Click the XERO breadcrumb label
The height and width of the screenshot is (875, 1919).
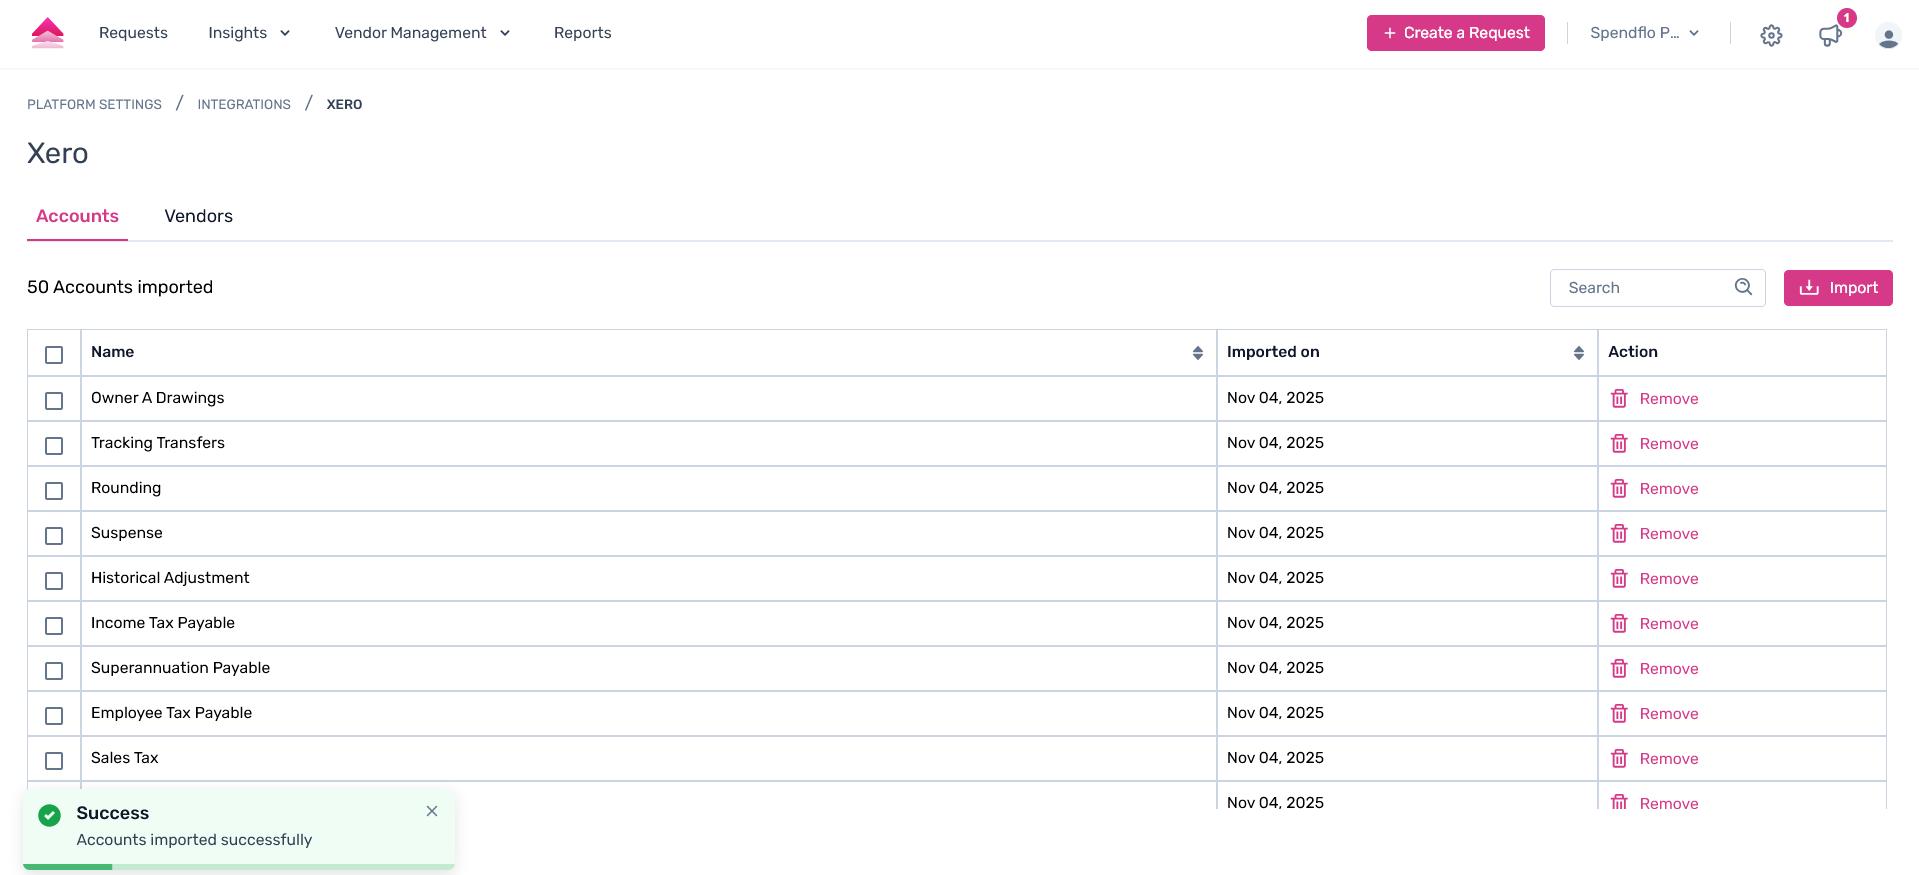click(344, 104)
